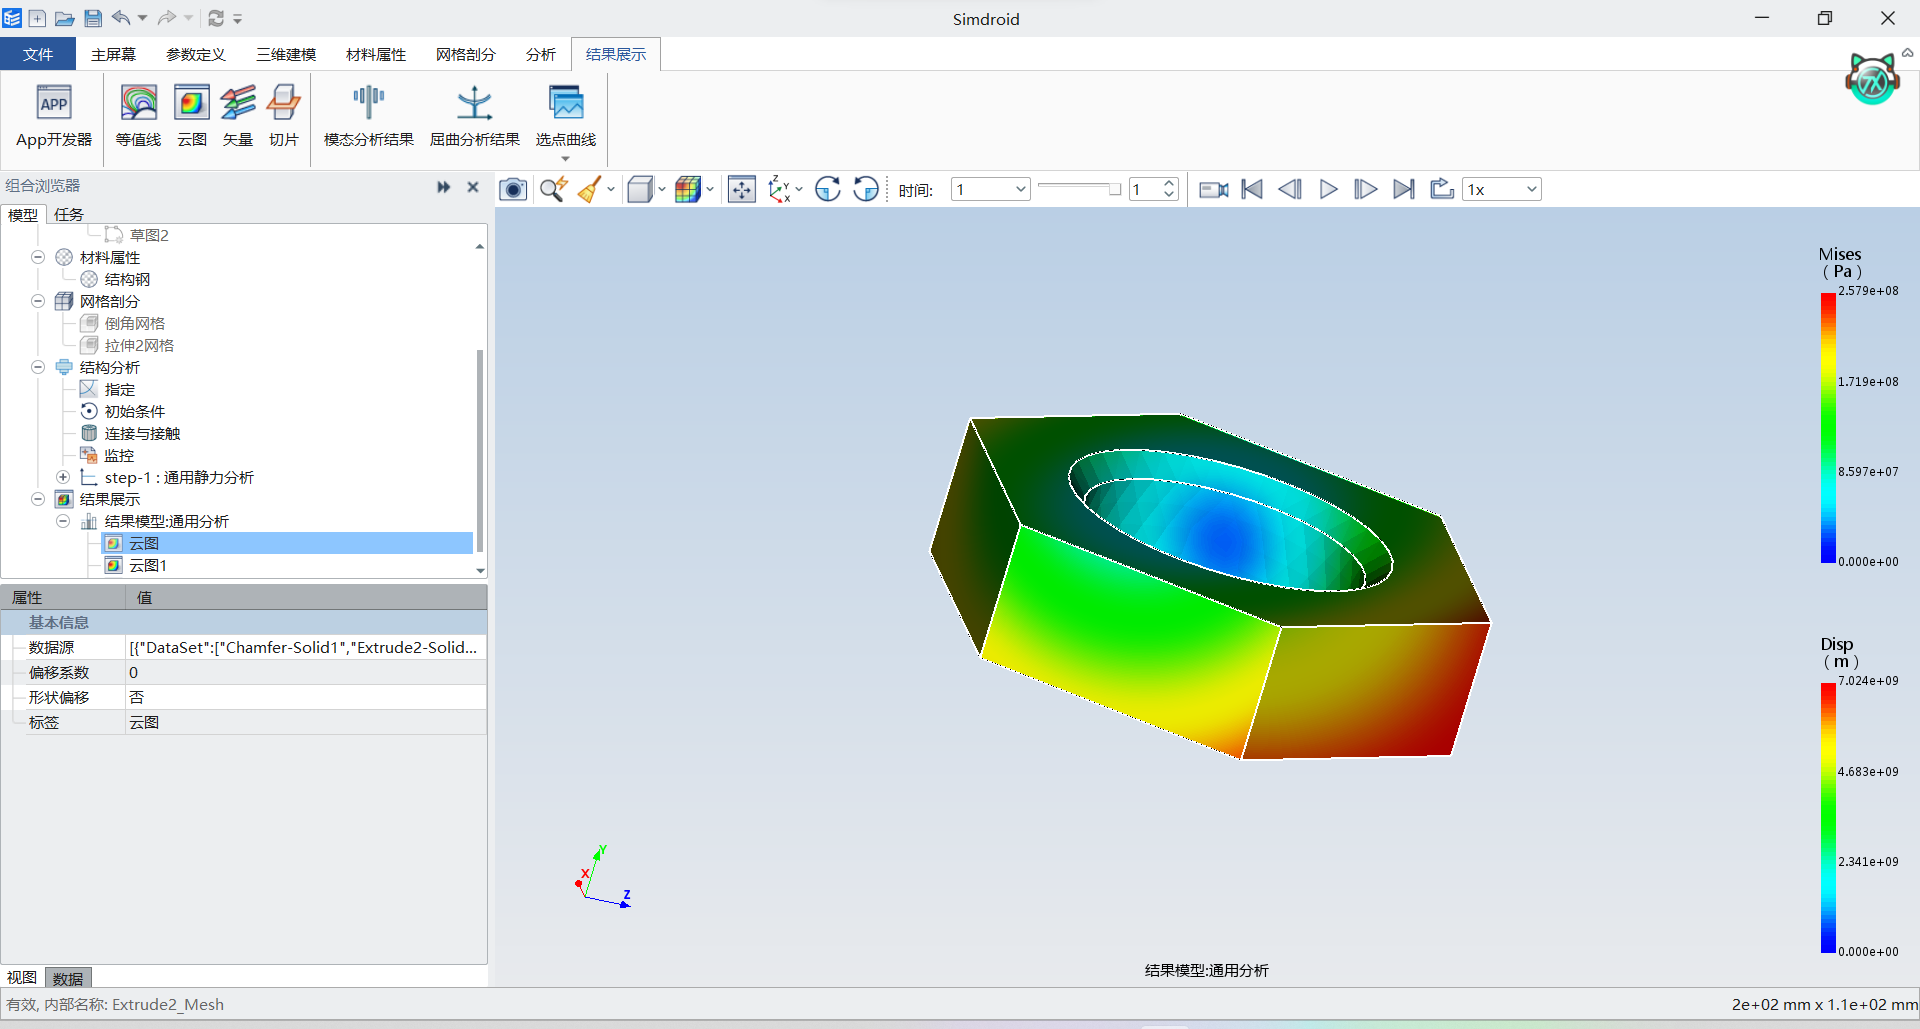Rotate view counterclockwise icon

(866, 189)
